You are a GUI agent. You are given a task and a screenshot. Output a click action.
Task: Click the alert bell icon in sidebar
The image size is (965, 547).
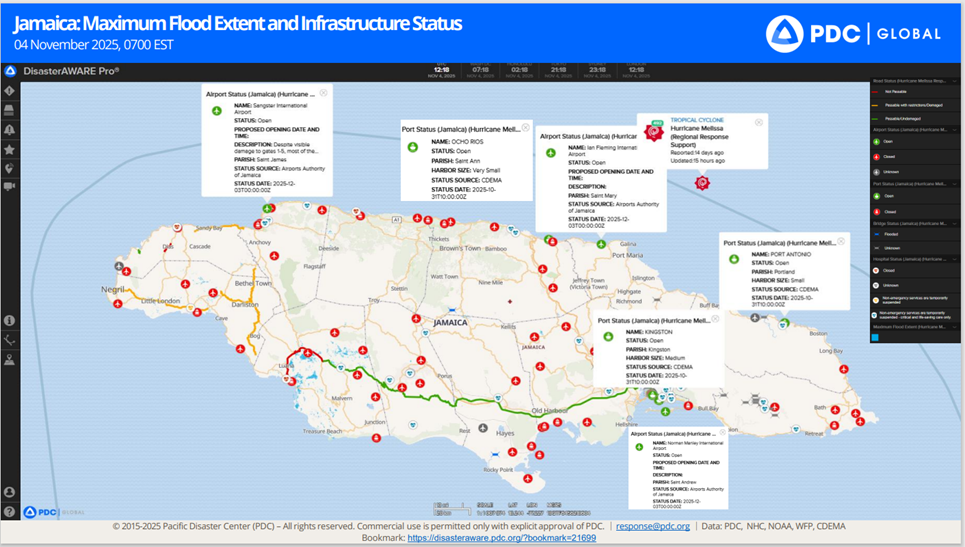10,130
